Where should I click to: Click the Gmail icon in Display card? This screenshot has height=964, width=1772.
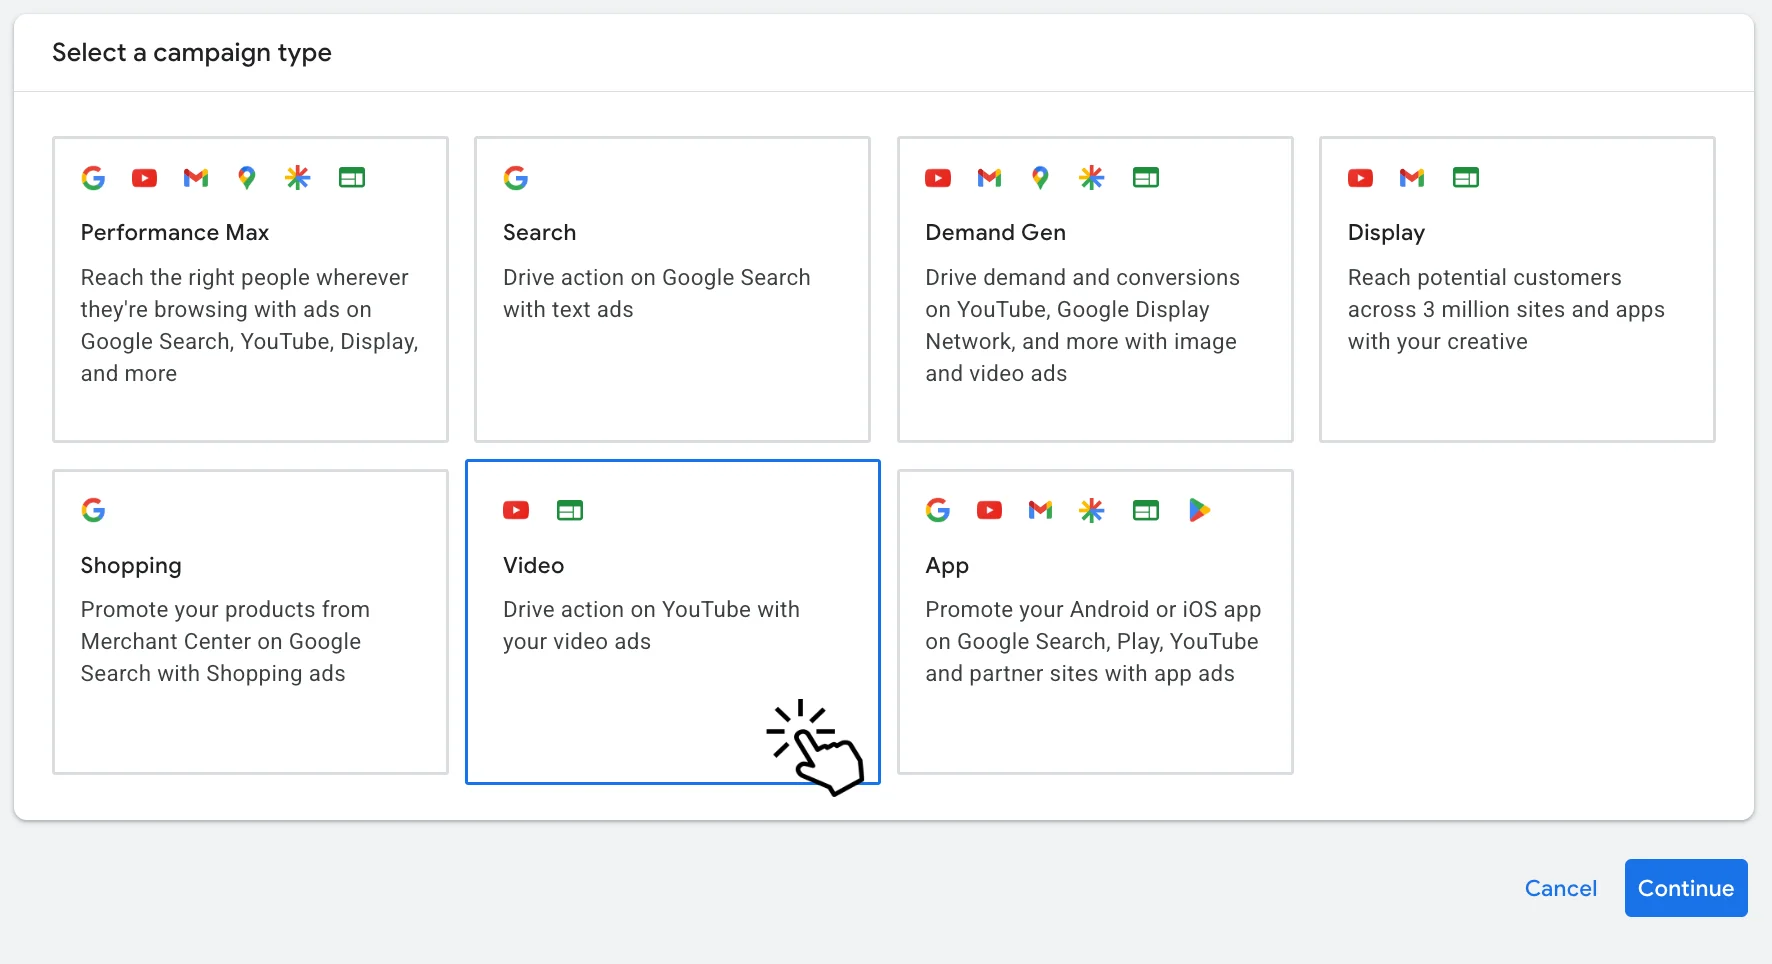tap(1412, 178)
